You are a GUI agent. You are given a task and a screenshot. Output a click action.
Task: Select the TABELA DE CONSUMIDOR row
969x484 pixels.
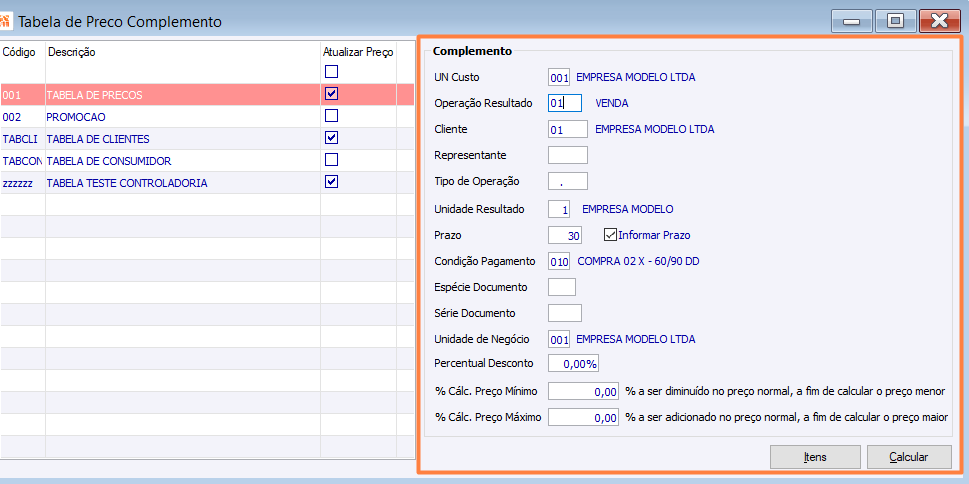(207, 161)
